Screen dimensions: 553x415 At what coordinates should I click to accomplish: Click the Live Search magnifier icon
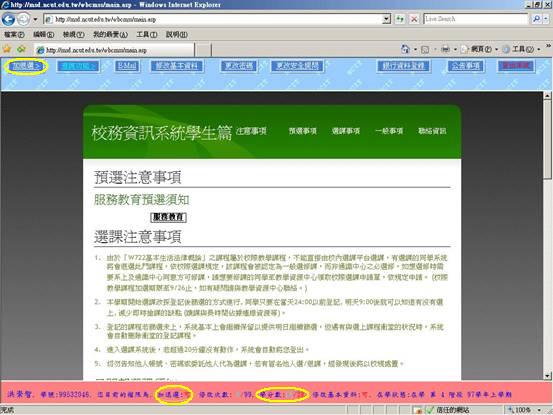[536, 19]
